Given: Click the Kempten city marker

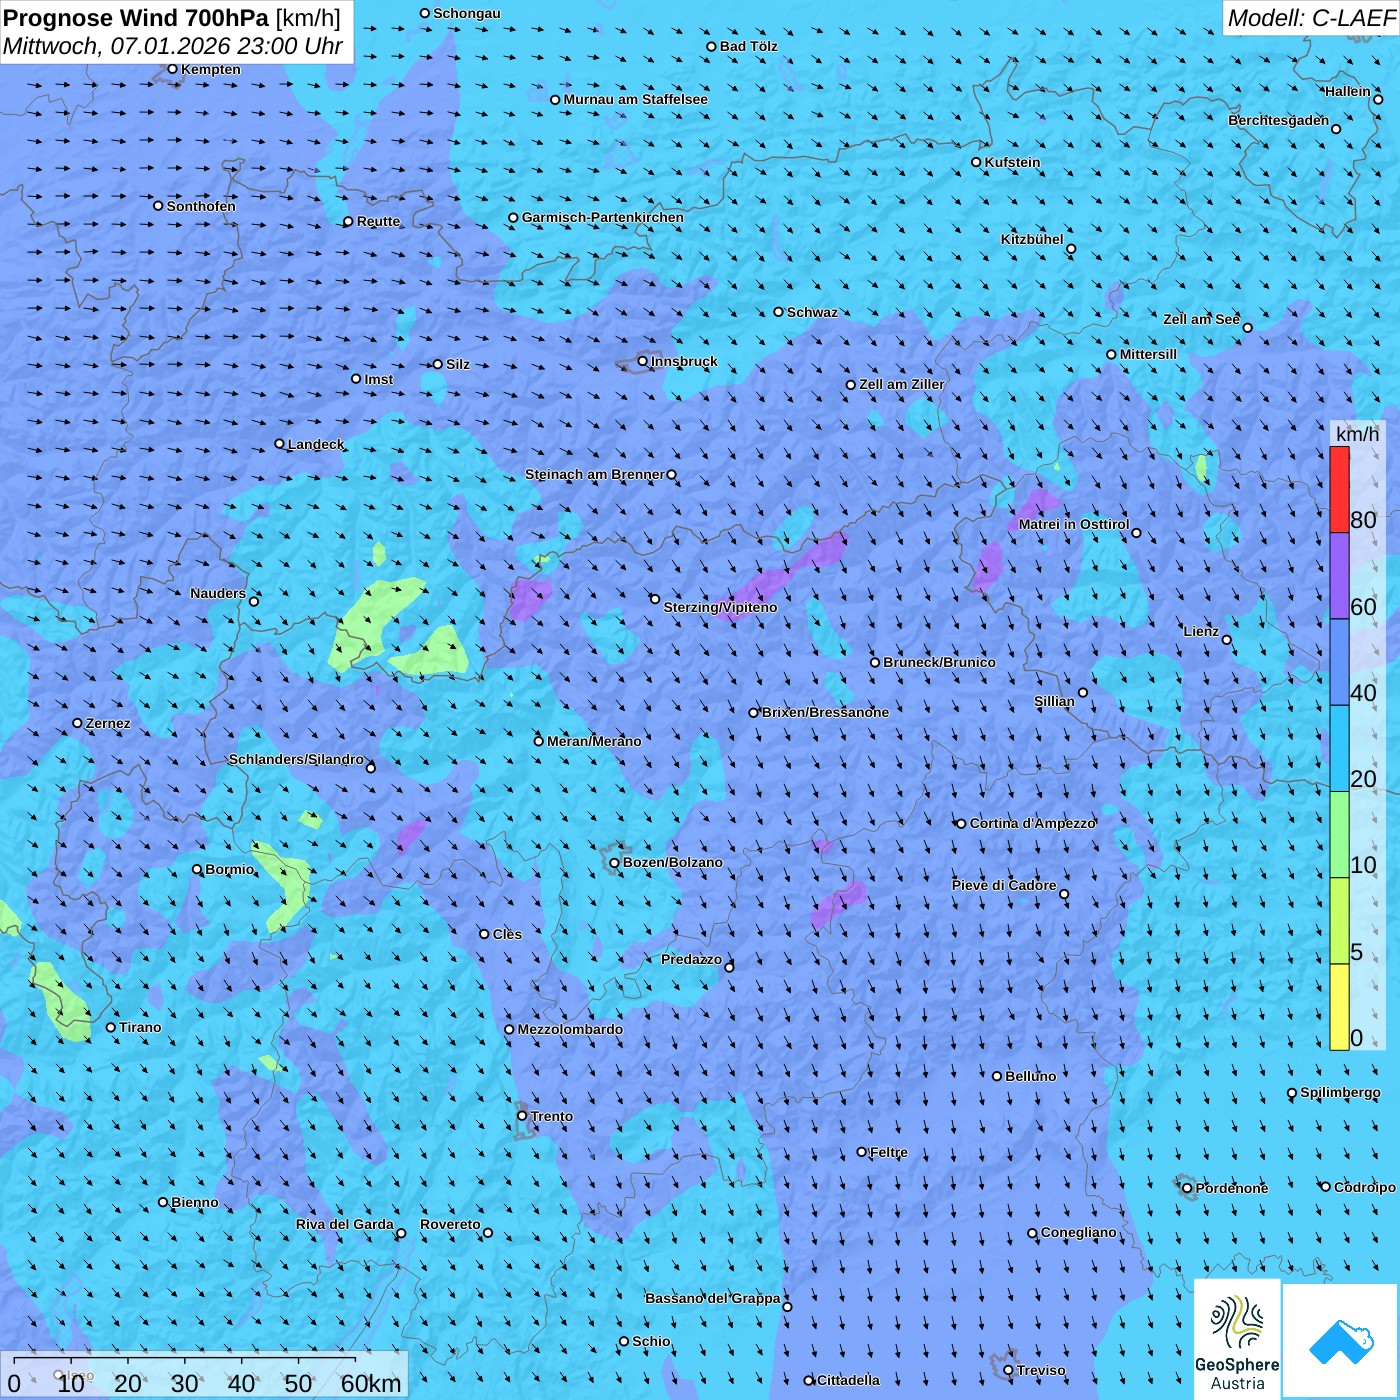Looking at the screenshot, I should point(172,69).
